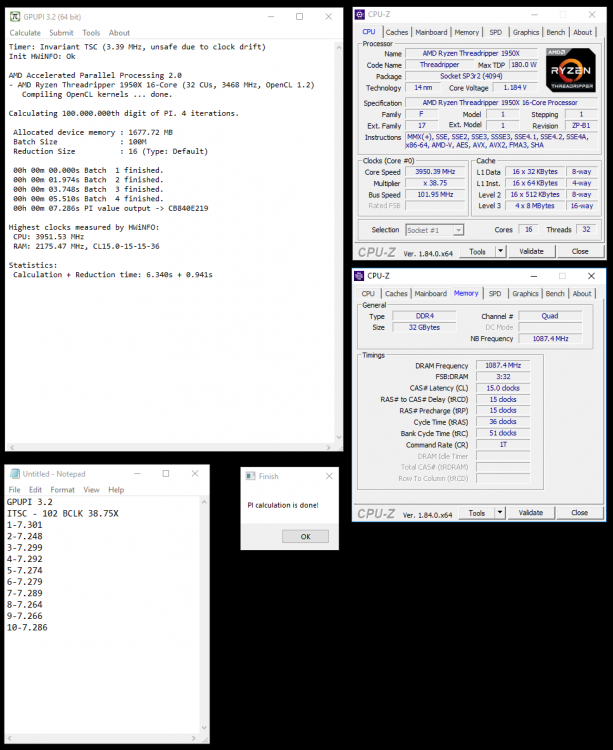
Task: Click the Ryzen Threadripper logo
Action: [x=570, y=70]
